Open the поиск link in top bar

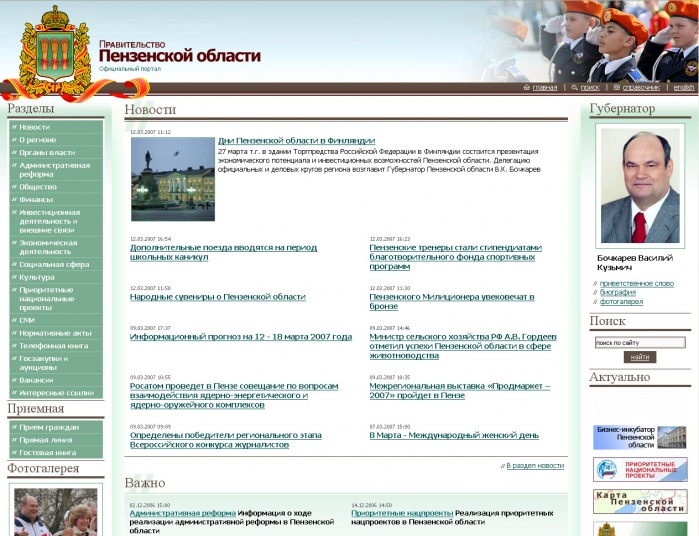[590, 87]
